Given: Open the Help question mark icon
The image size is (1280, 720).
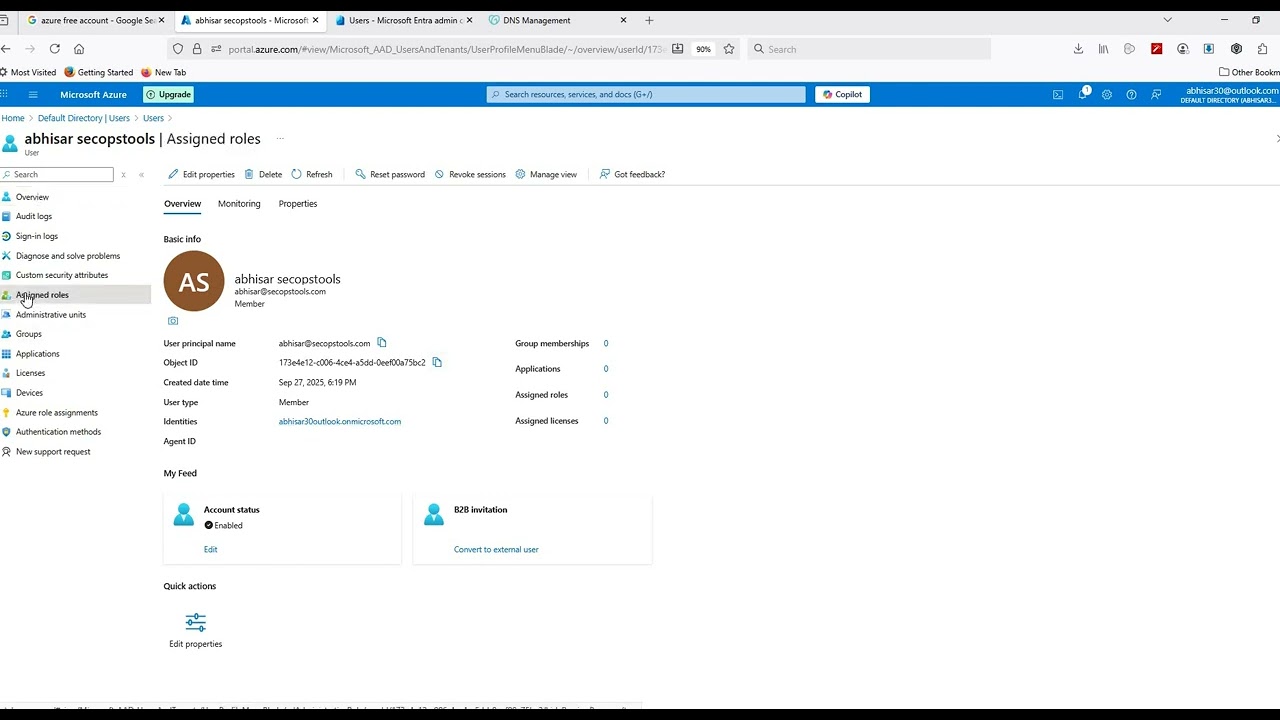Looking at the screenshot, I should [x=1131, y=95].
